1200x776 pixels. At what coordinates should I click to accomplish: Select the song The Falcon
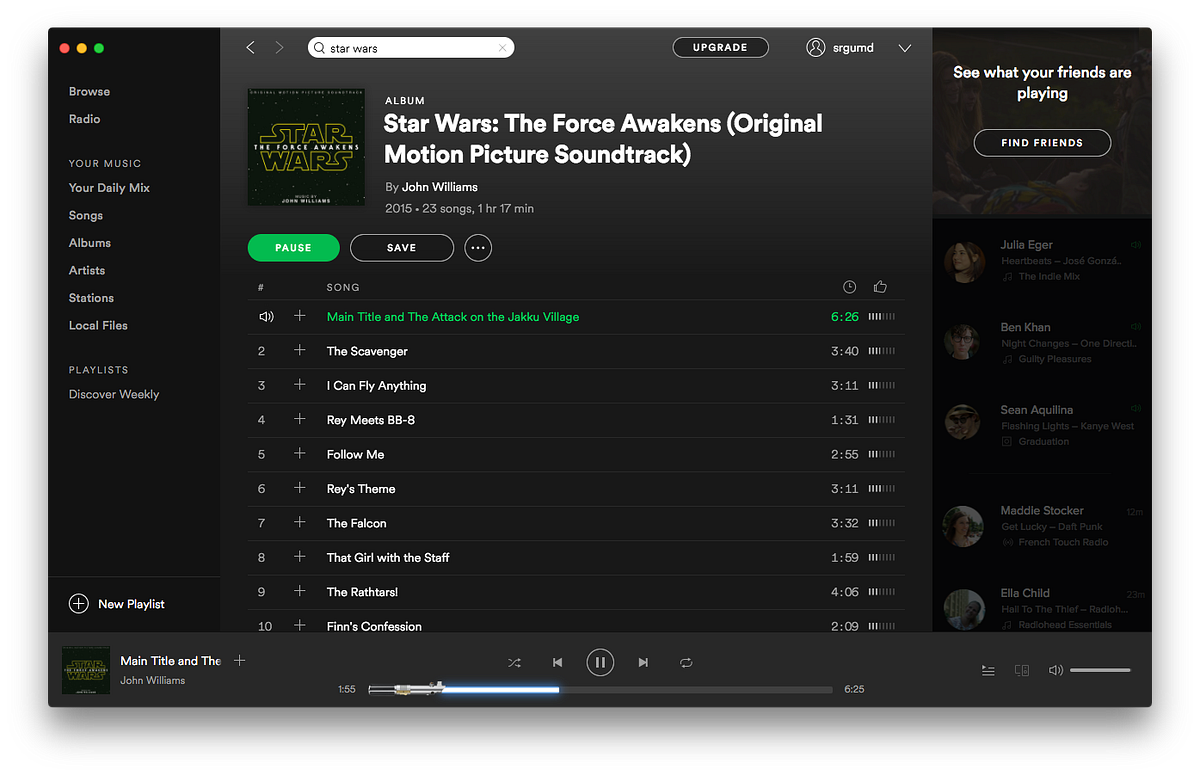356,523
